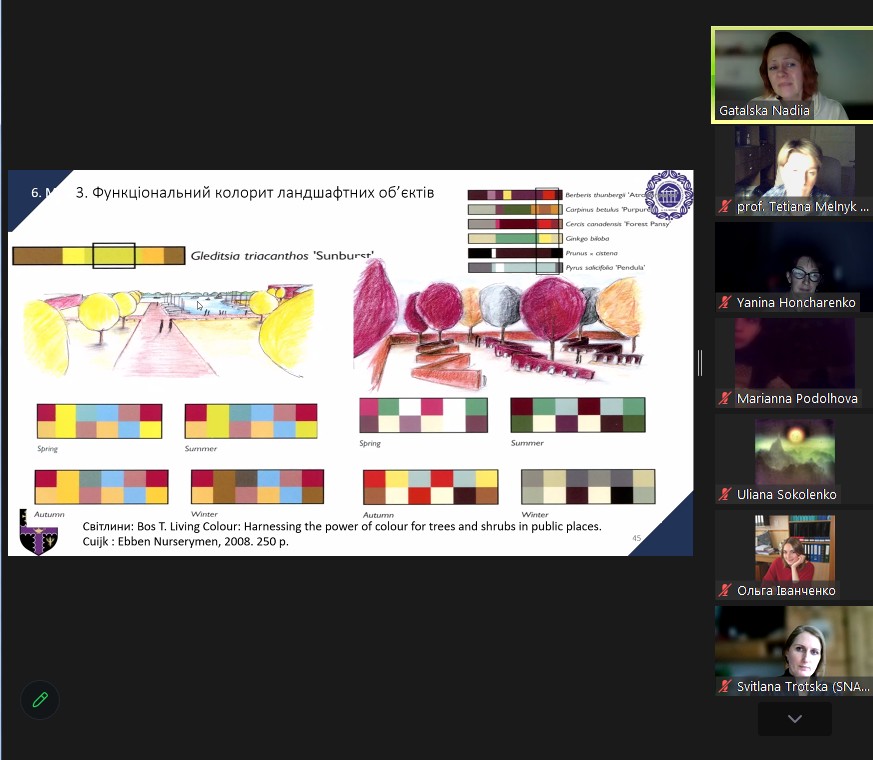Expand more participants with the down chevron
The height and width of the screenshot is (760, 873).
point(794,718)
